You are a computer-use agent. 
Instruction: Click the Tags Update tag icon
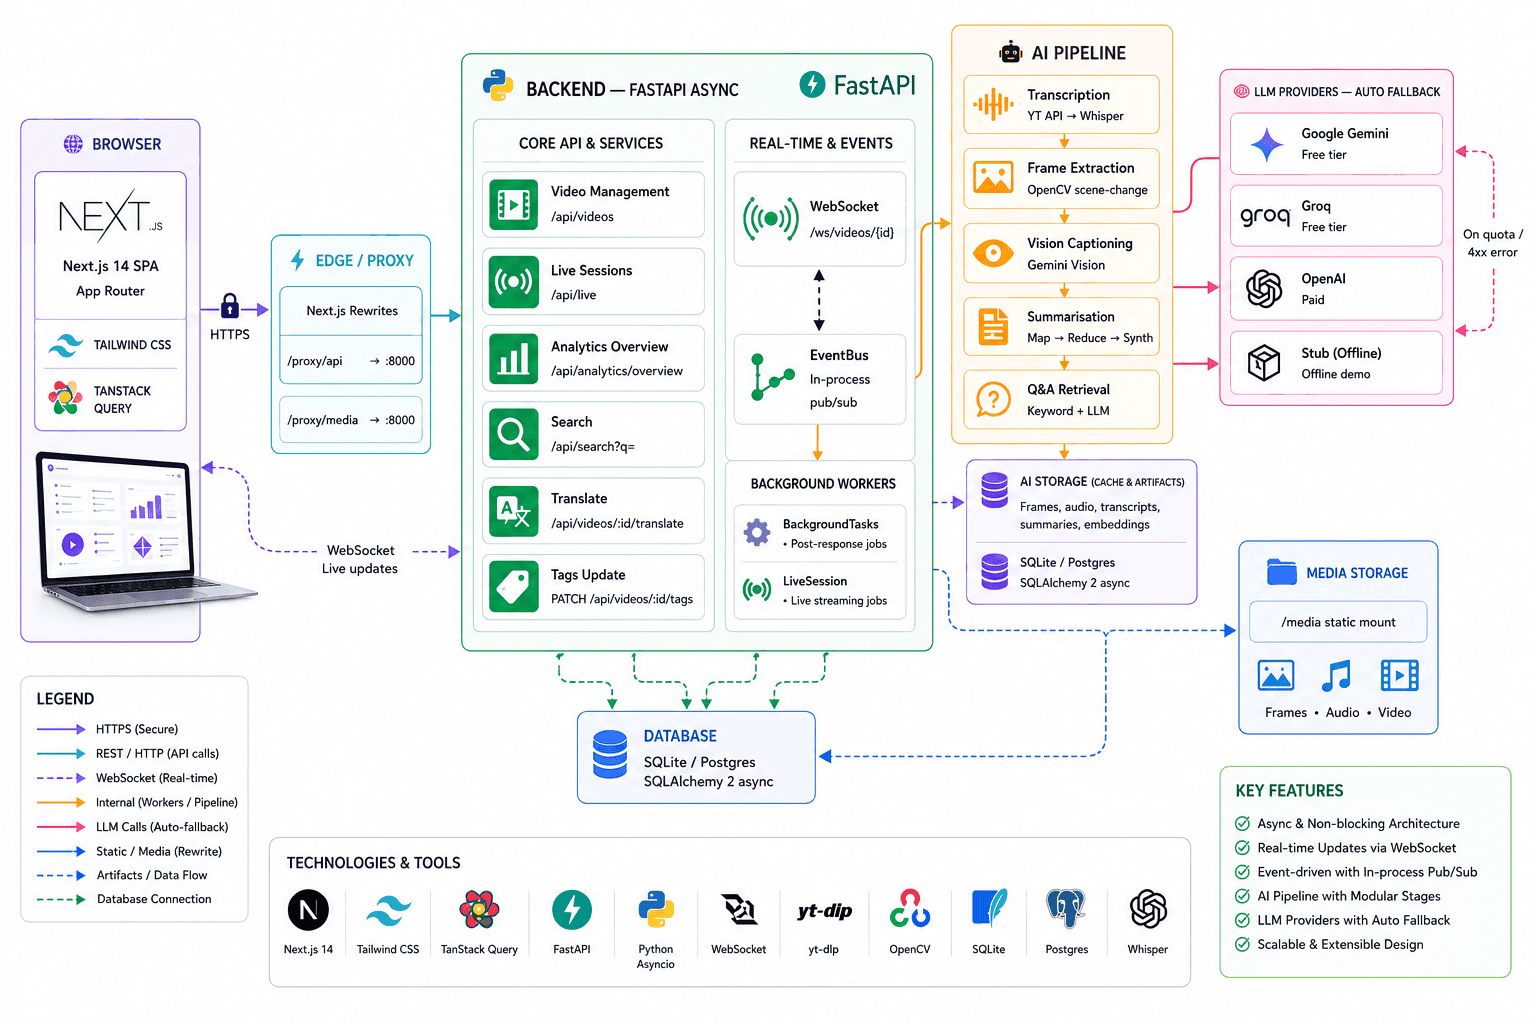click(513, 587)
